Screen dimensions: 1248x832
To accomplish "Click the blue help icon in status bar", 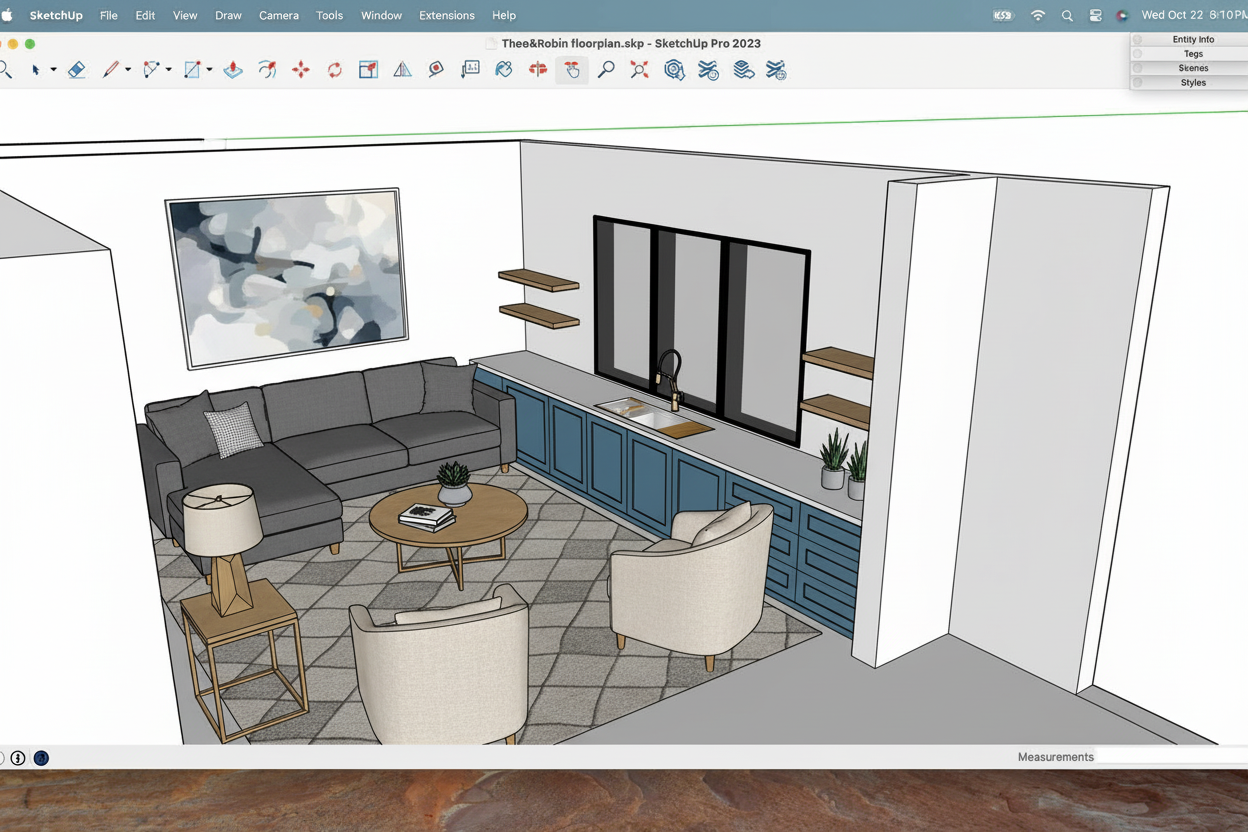I will (41, 758).
